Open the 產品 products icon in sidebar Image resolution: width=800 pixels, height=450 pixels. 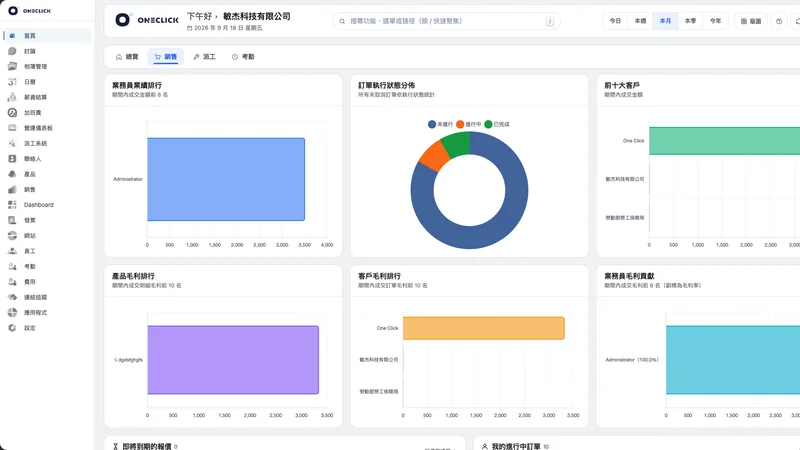(x=12, y=174)
